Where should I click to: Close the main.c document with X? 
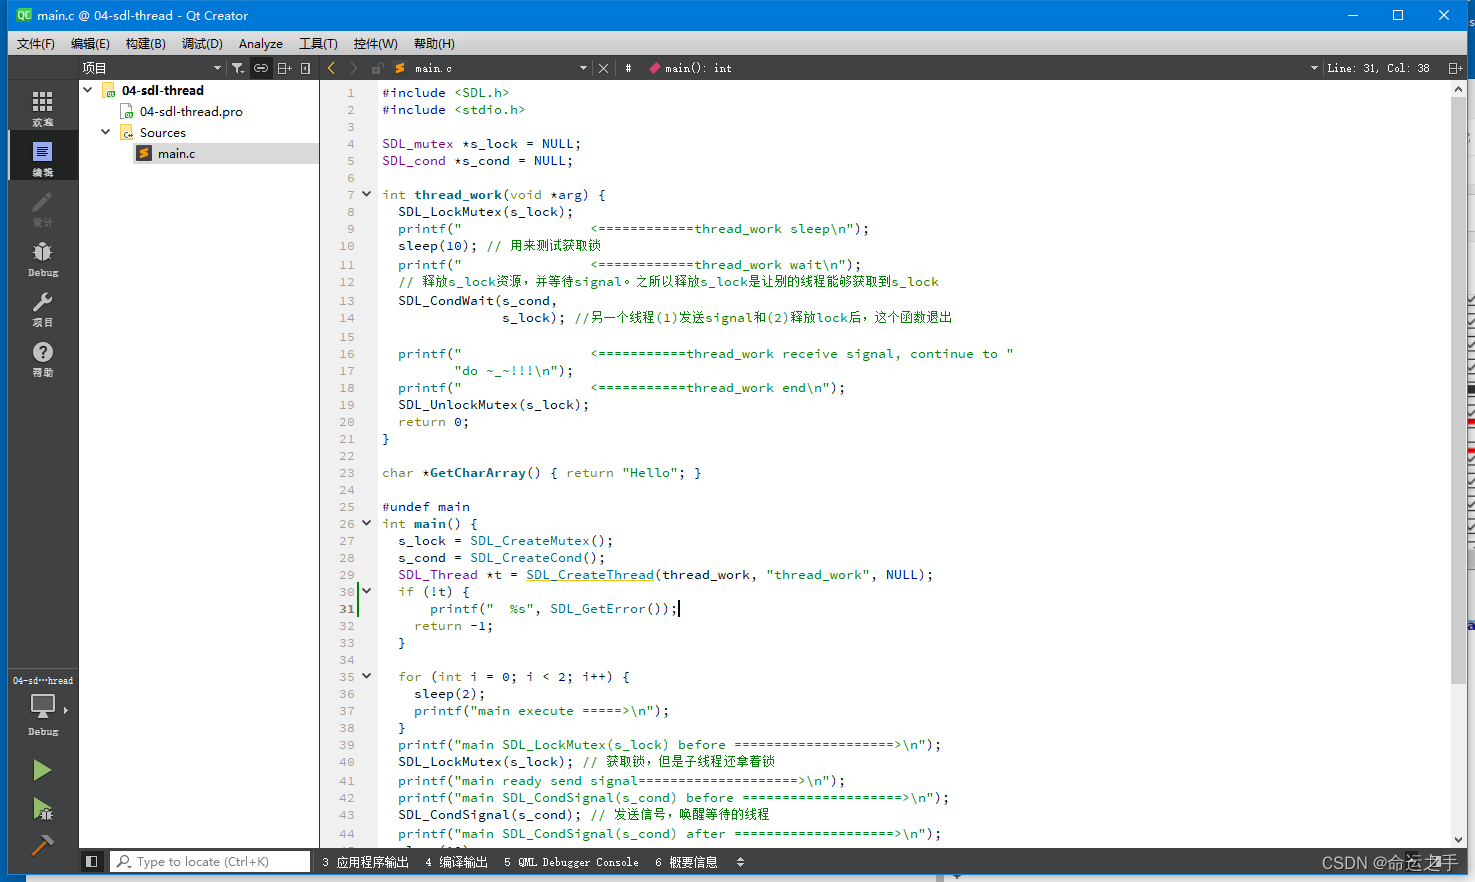coord(603,68)
